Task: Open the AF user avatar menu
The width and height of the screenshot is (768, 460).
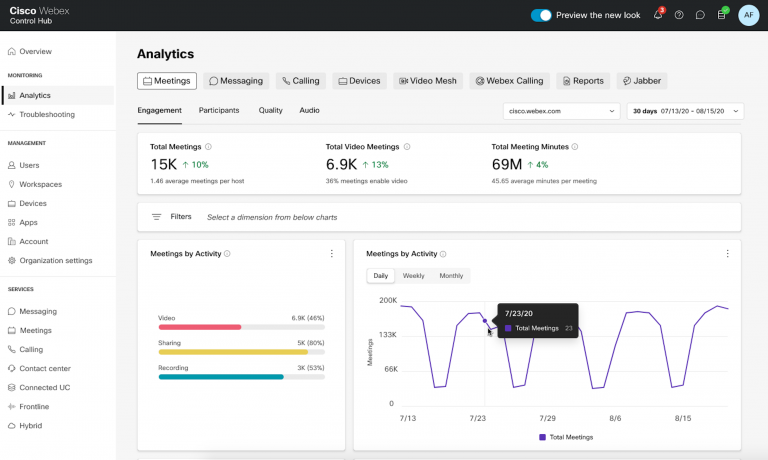Action: pos(748,15)
